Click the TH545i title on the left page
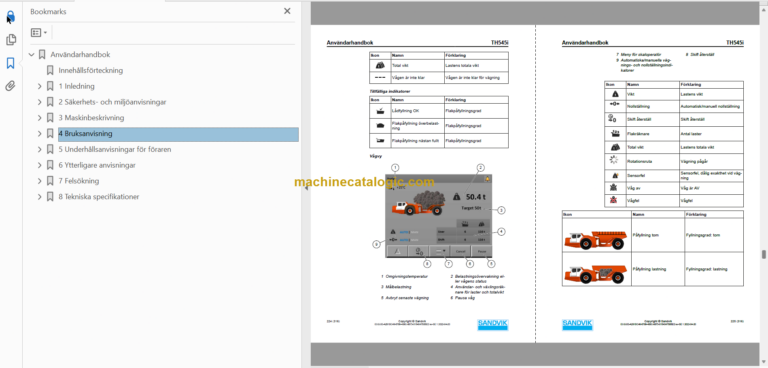Screen dimensions: 768x368 pyautogui.click(x=500, y=43)
